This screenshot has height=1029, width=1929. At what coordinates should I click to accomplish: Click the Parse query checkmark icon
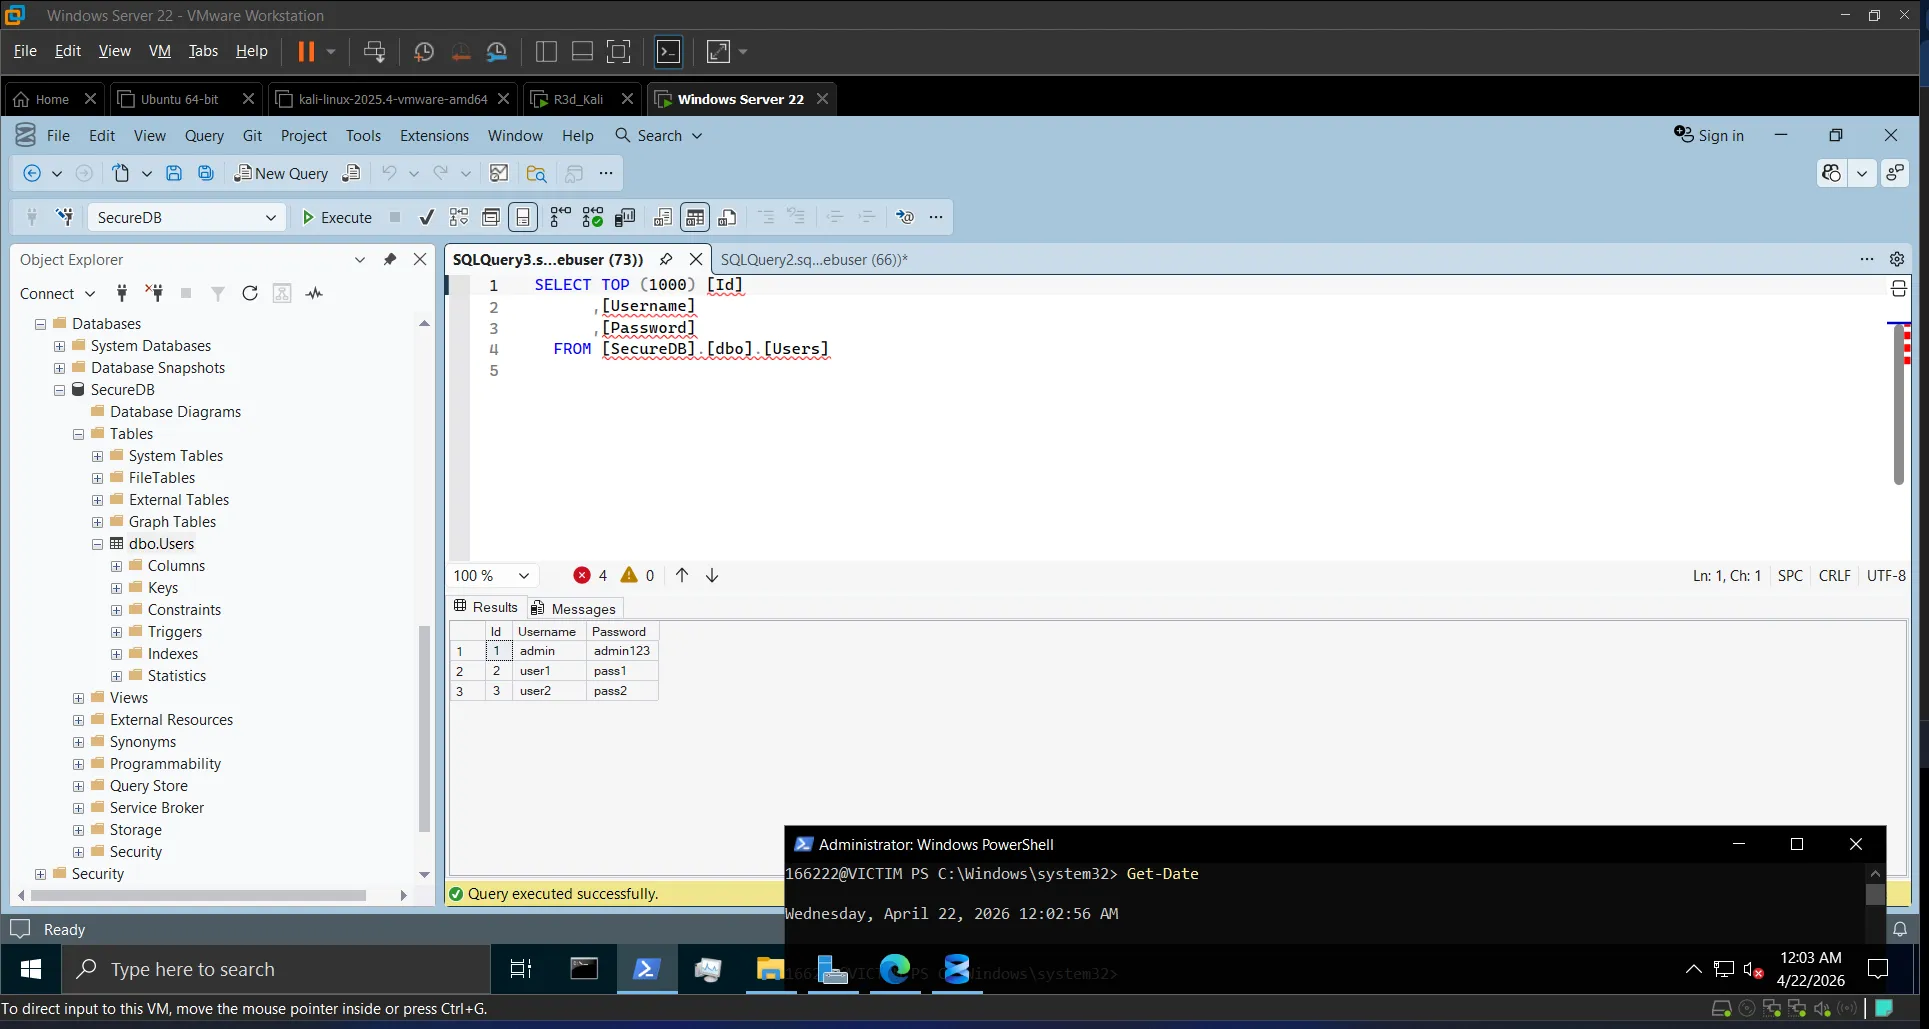[427, 217]
